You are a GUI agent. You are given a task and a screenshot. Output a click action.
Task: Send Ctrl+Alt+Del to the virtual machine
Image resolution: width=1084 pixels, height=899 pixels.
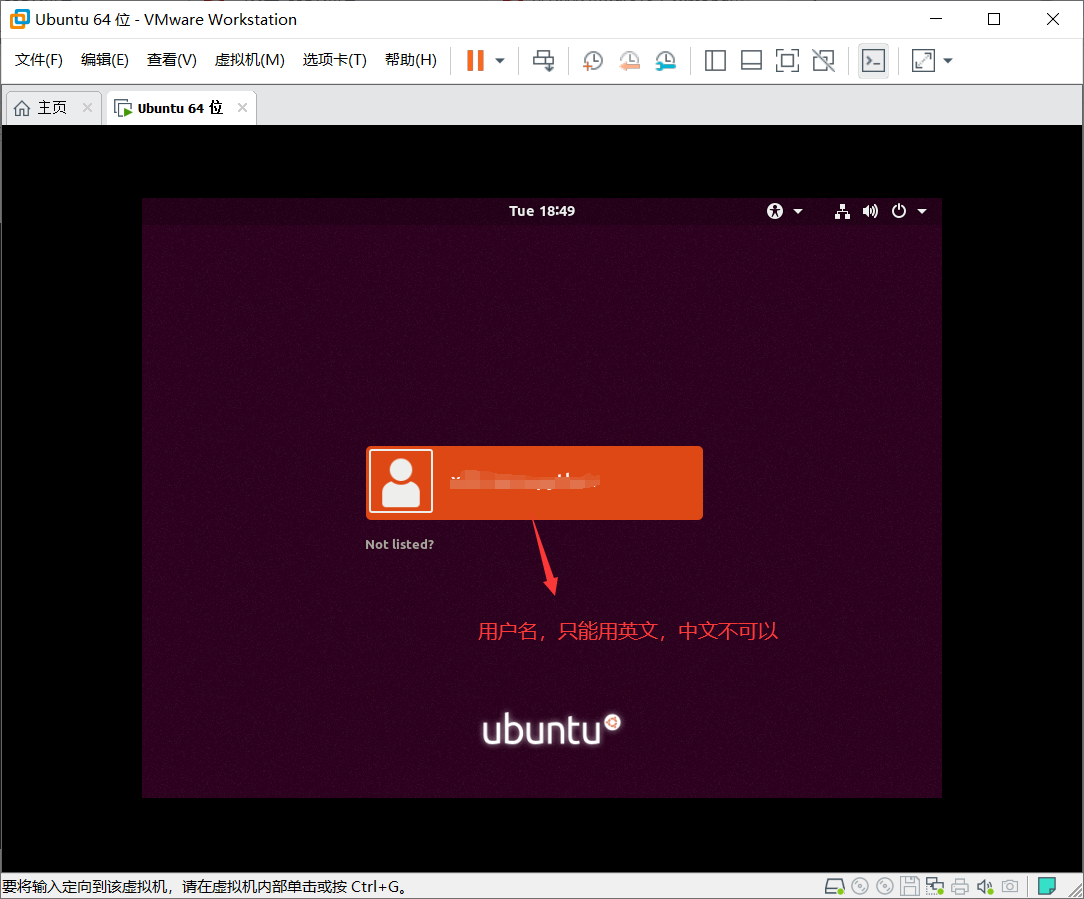click(543, 60)
